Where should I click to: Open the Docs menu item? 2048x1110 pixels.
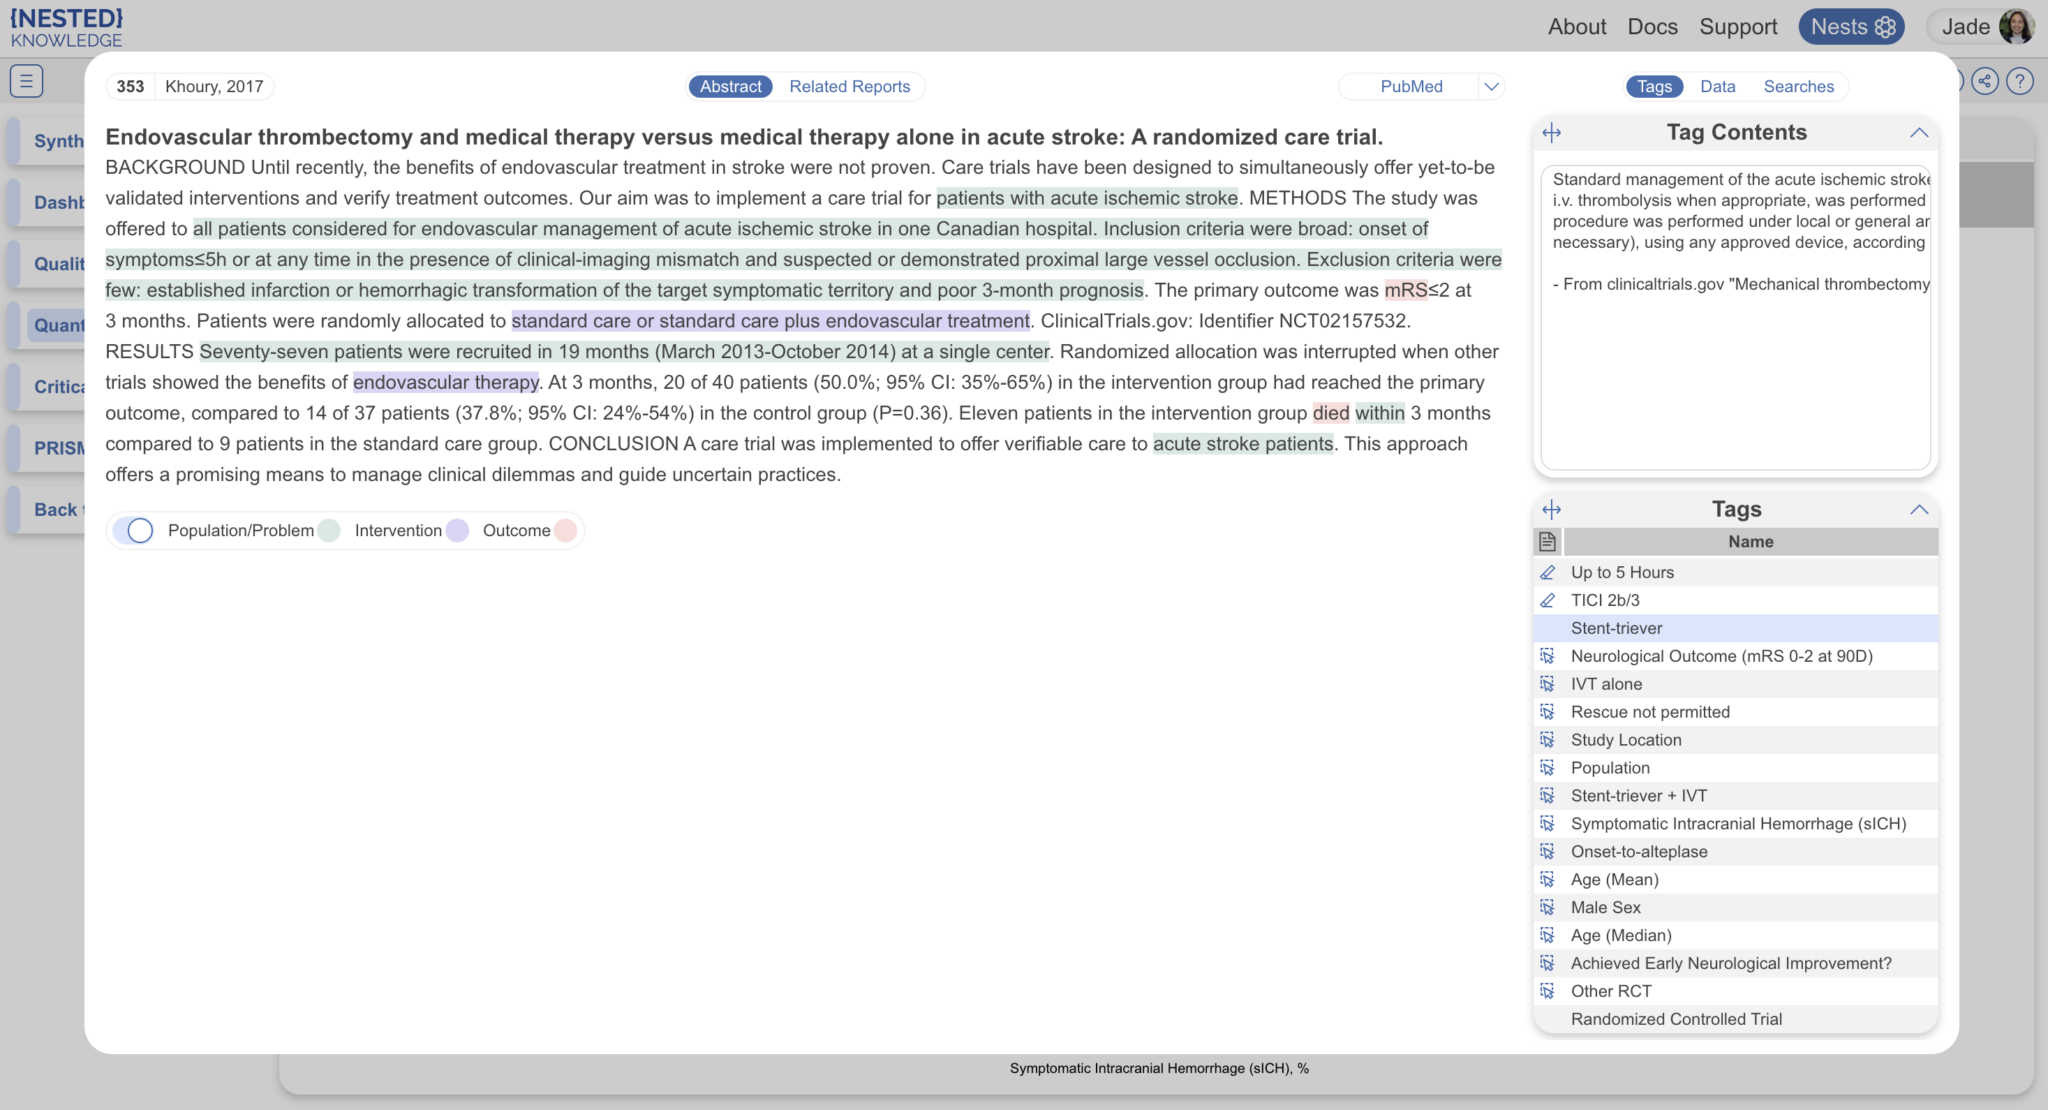(1652, 26)
